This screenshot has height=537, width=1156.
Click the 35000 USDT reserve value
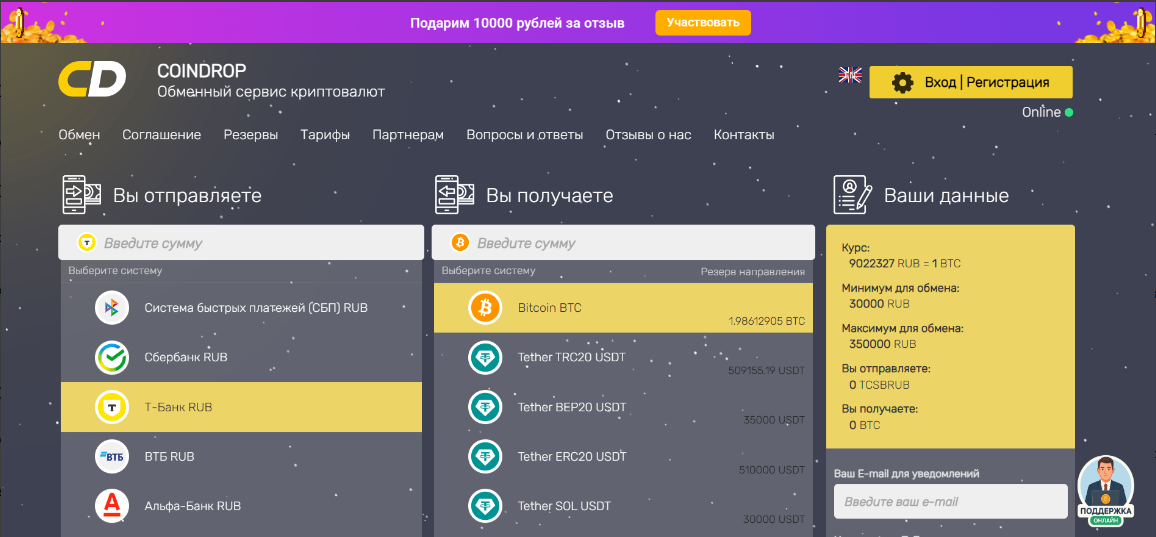[775, 420]
